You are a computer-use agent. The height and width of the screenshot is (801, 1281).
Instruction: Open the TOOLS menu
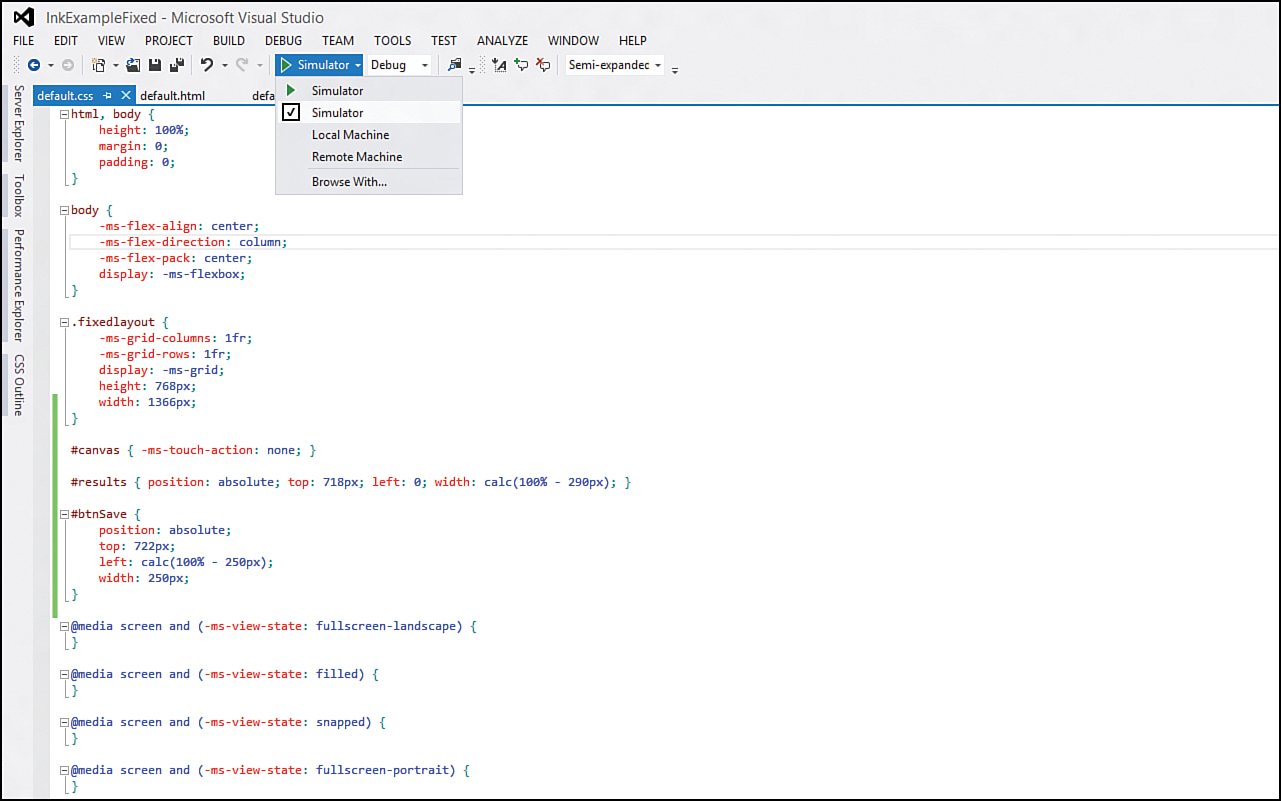coord(393,41)
